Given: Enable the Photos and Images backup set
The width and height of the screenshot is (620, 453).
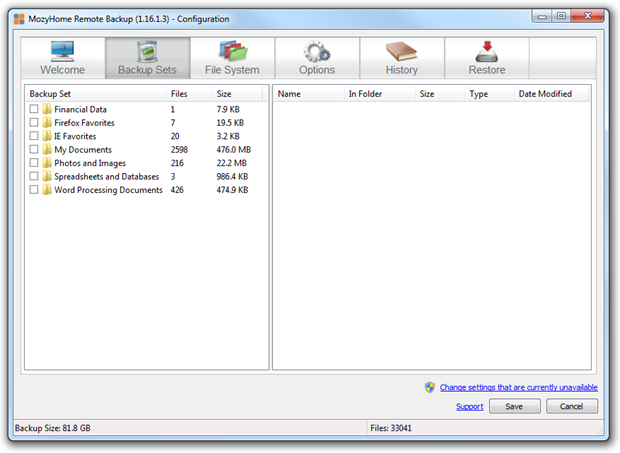Looking at the screenshot, I should pos(34,162).
